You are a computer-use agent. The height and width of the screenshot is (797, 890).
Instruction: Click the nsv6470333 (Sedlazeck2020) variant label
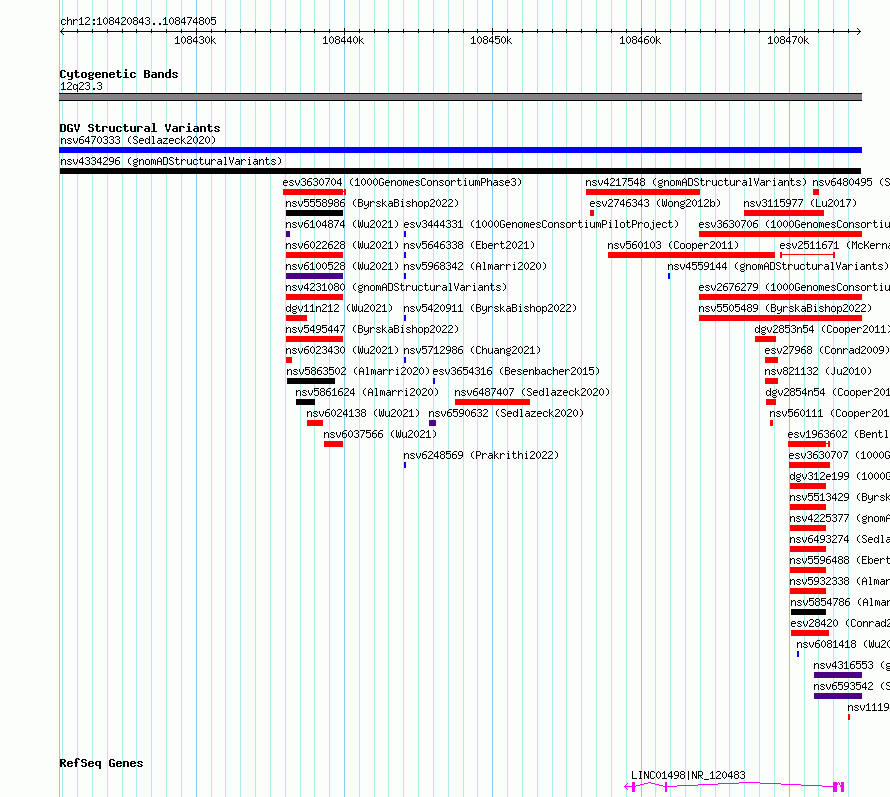click(x=138, y=140)
